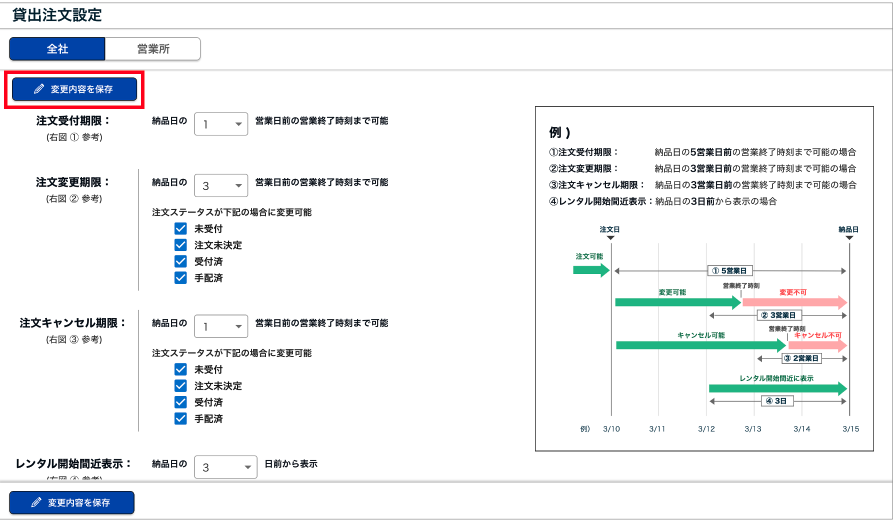Open the 注文受付期限 business days dropdown

(x=220, y=125)
